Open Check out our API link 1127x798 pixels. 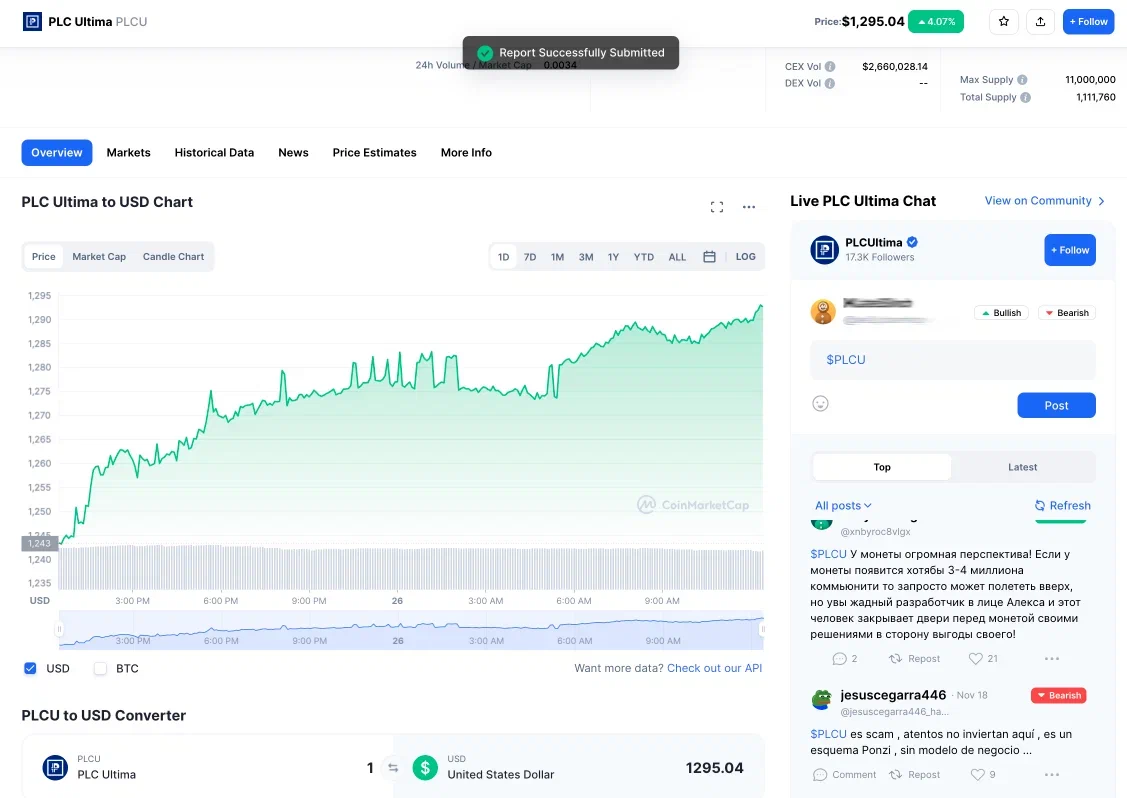[x=714, y=668]
